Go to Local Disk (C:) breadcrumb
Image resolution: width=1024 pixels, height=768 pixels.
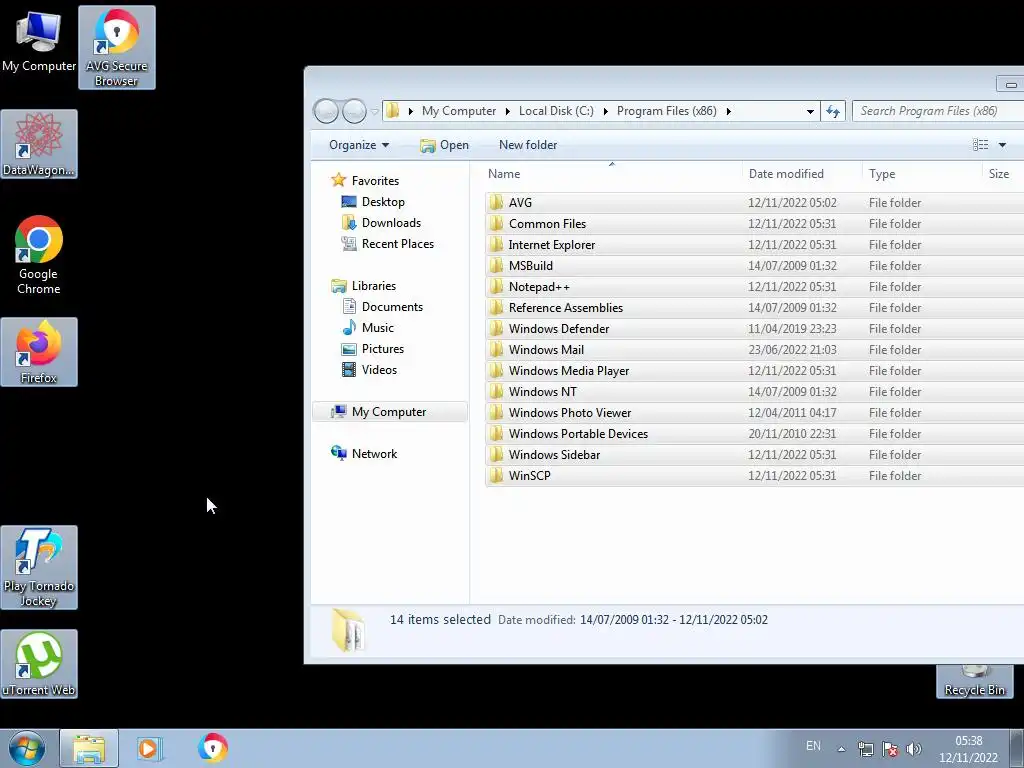coord(556,111)
